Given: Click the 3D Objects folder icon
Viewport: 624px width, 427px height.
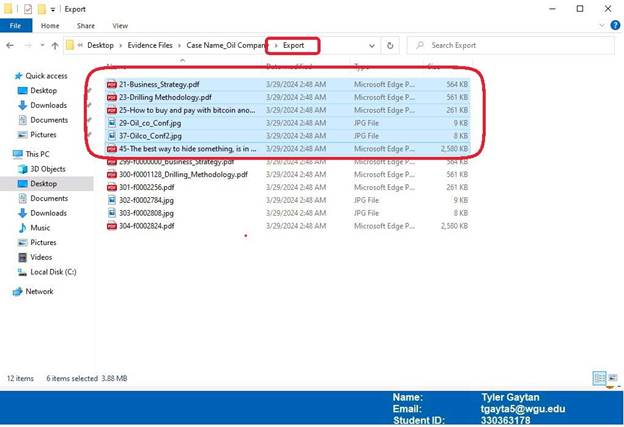Looking at the screenshot, I should (x=20, y=168).
